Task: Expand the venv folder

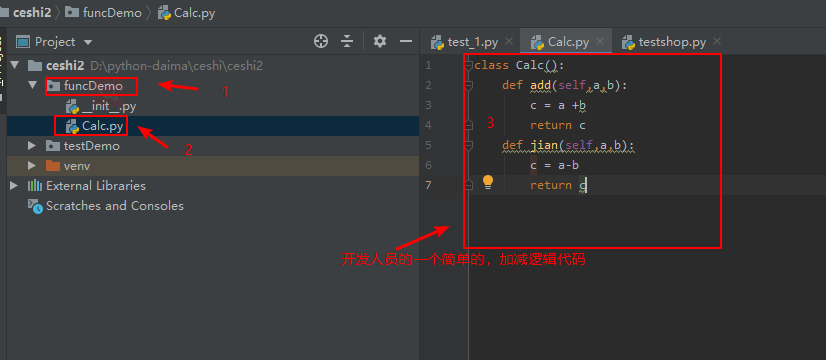Action: pos(33,166)
